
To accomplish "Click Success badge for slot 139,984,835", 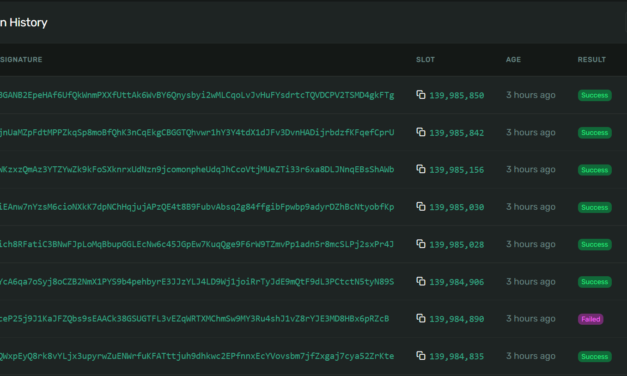I will click(x=595, y=356).
